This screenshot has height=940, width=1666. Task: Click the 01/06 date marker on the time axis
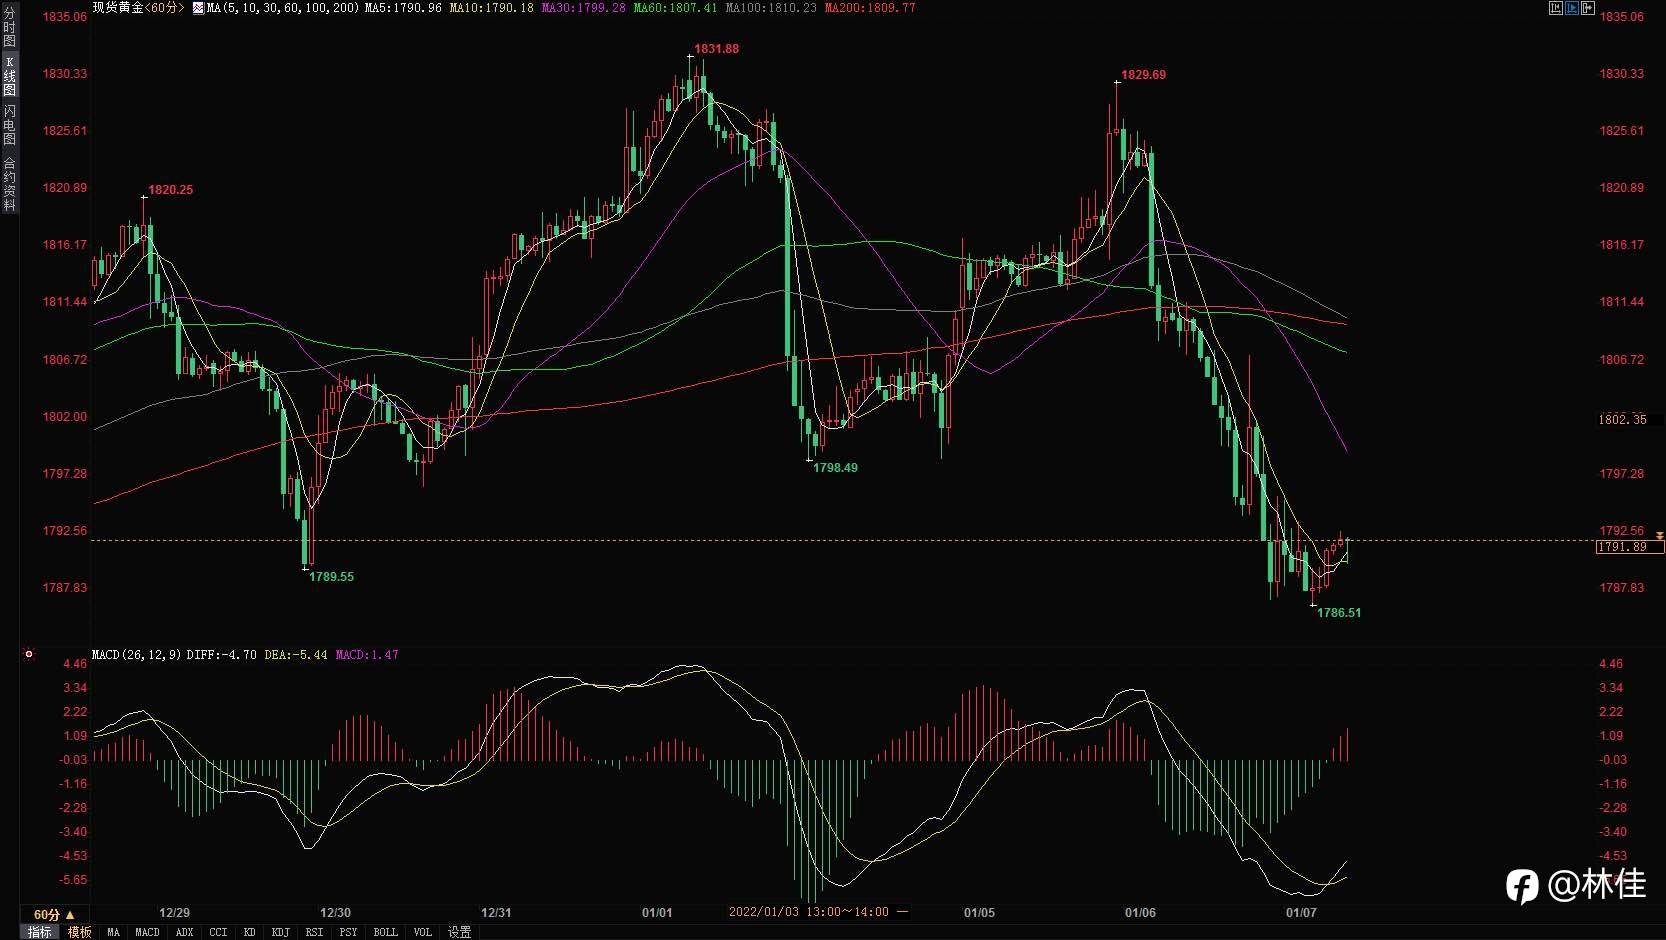pos(1140,913)
